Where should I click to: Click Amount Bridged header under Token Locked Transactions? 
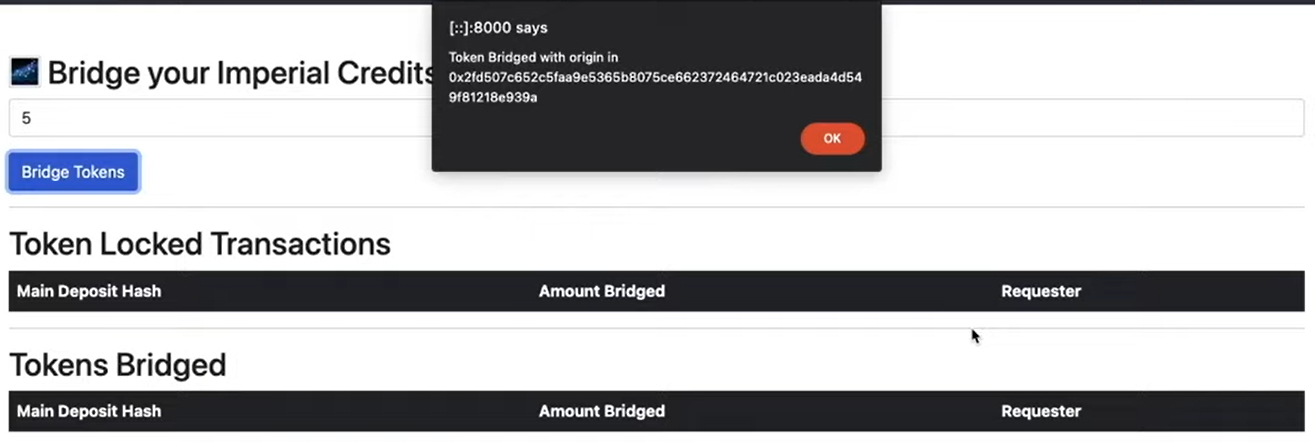coord(602,291)
